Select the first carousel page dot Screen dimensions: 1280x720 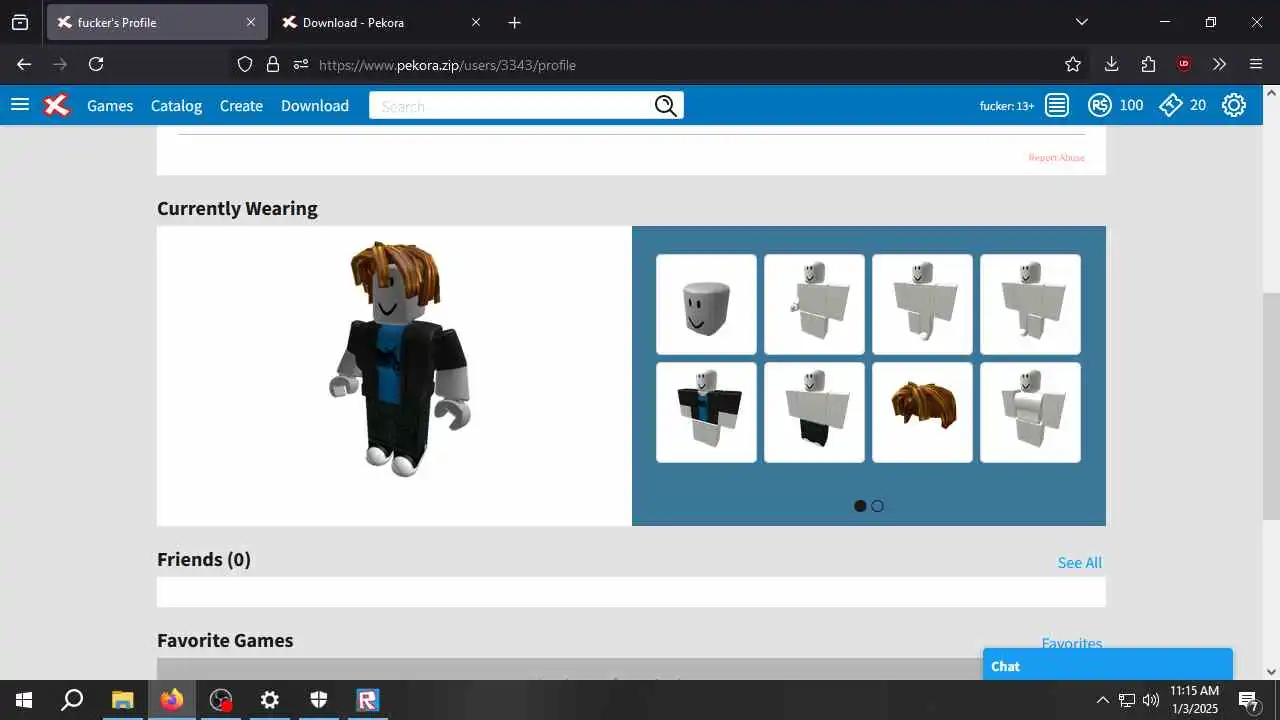pos(860,506)
